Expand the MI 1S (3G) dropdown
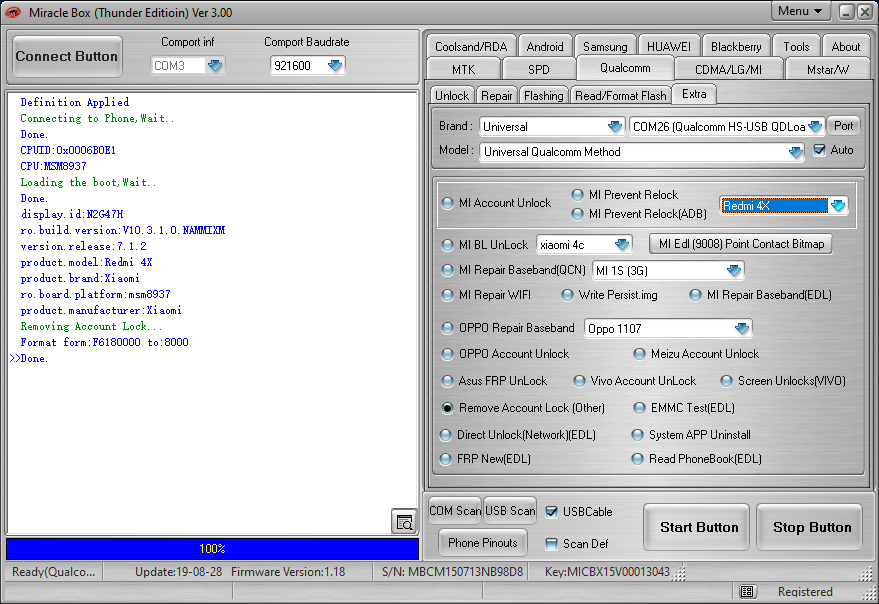 [734, 271]
